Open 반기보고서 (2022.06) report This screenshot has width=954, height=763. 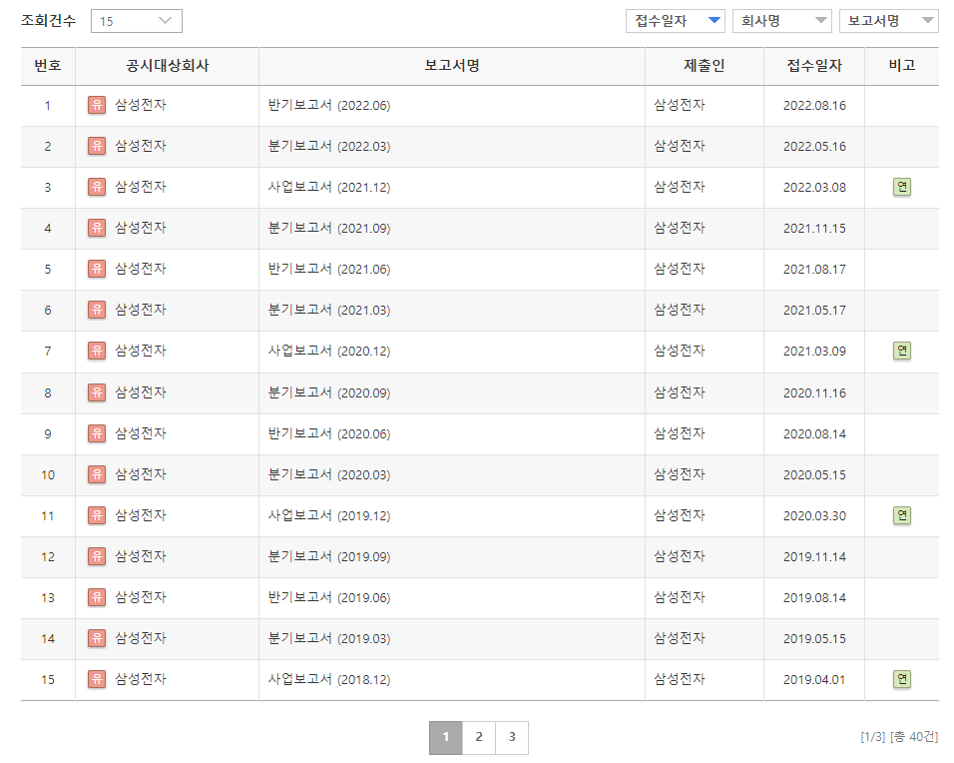tap(329, 105)
